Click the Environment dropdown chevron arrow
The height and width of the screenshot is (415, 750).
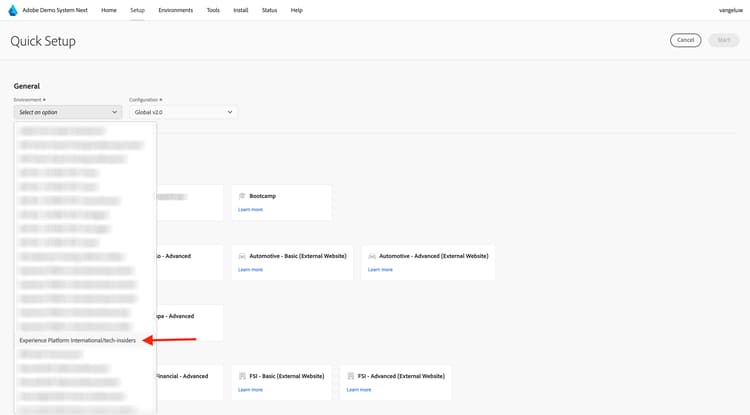tap(114, 112)
